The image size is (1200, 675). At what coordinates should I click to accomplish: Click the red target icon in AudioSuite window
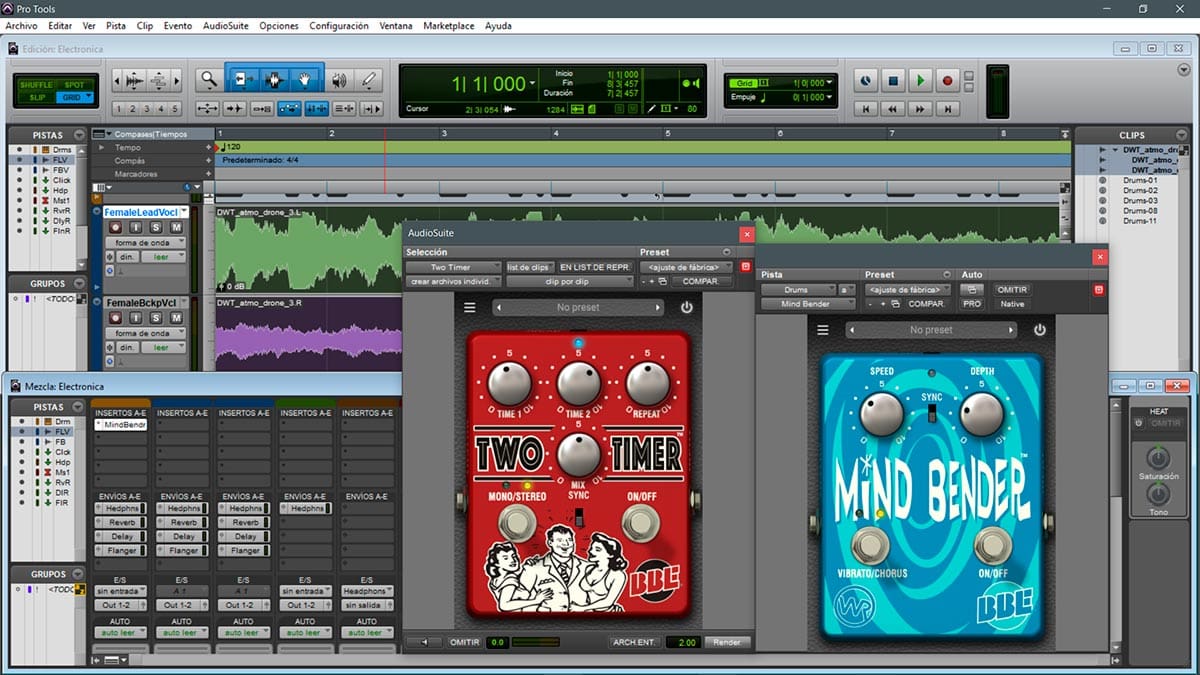coord(744,267)
